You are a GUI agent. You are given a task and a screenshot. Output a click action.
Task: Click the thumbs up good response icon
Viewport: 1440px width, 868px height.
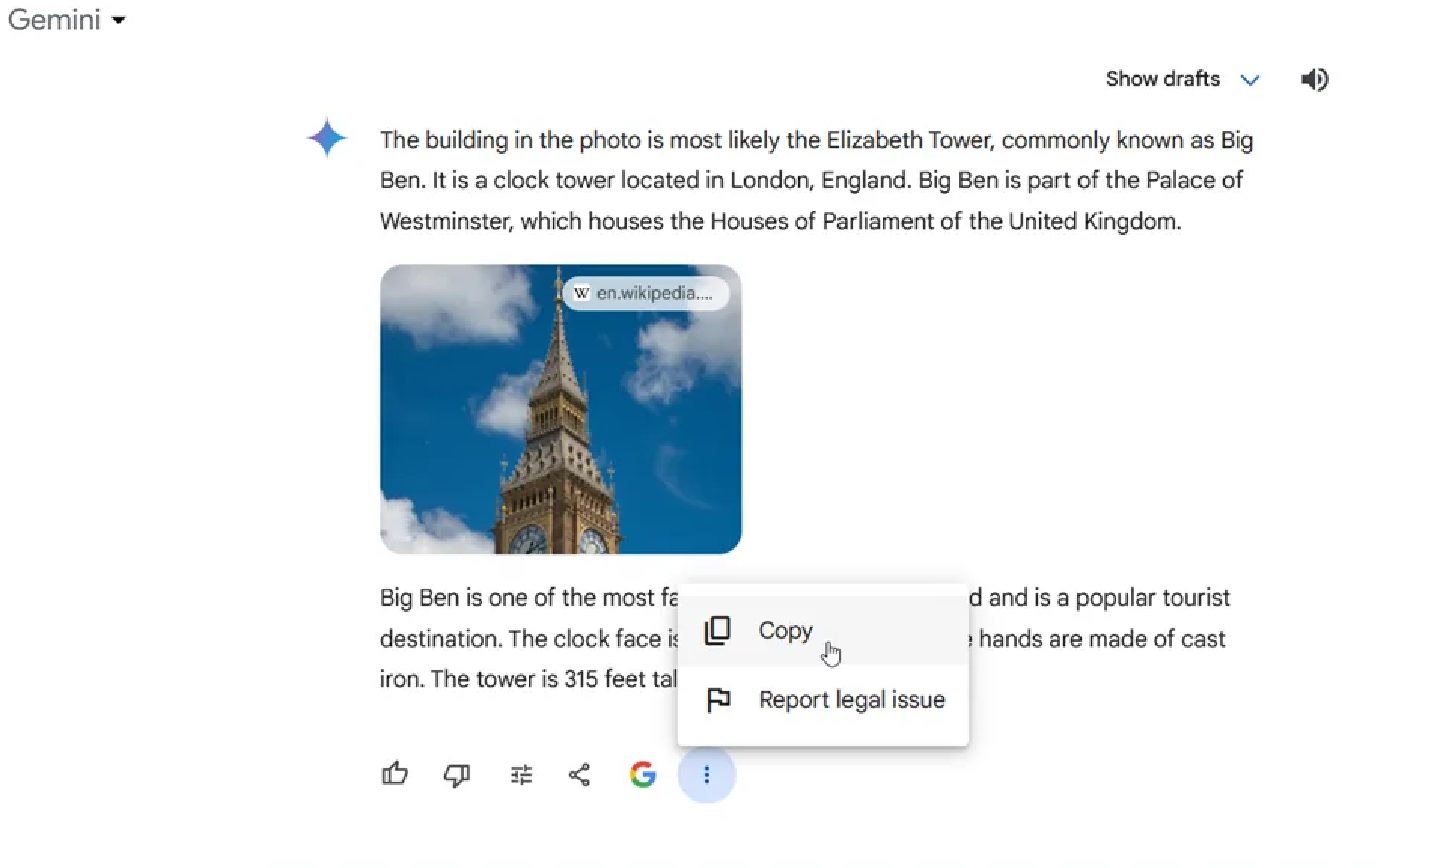pyautogui.click(x=395, y=774)
